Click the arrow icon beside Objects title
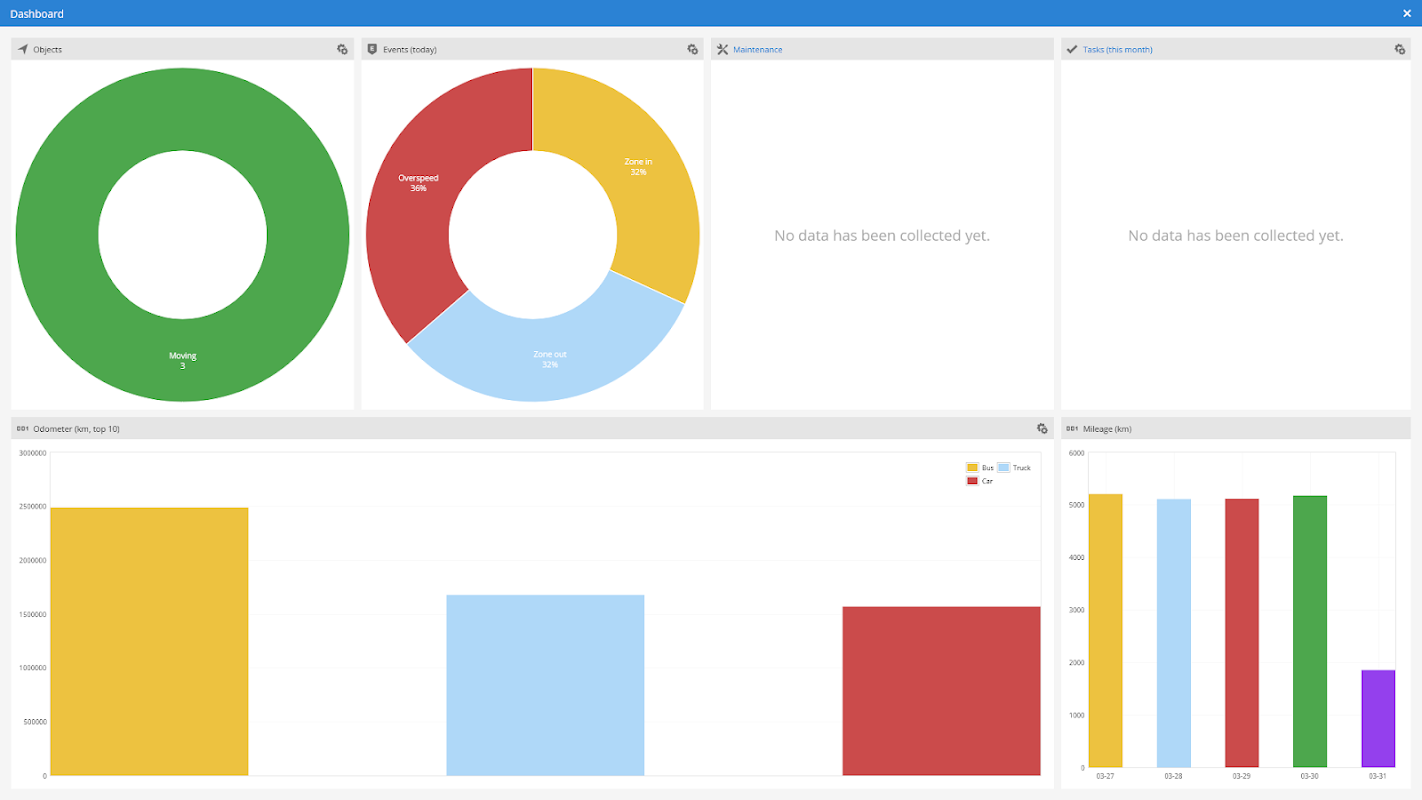1422x800 pixels. click(22, 49)
